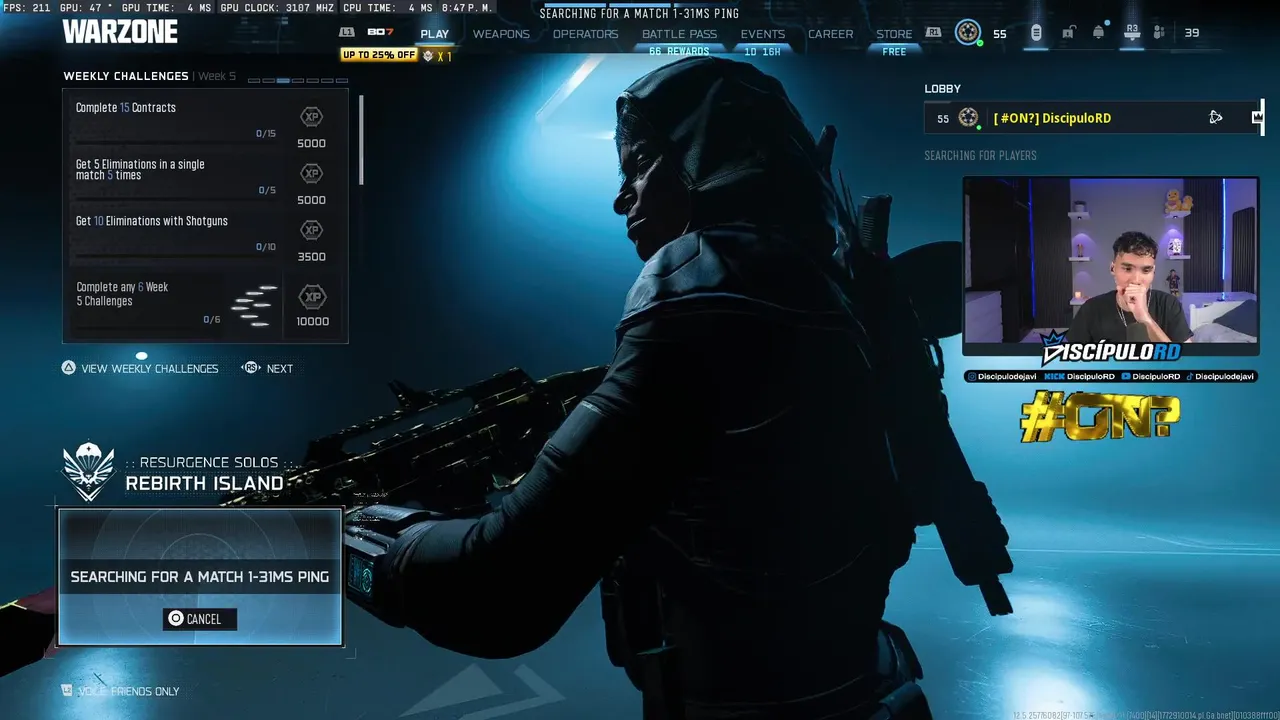Screen dimensions: 1280x720
Task: Select the BO7 game logo icon
Action: pos(380,33)
